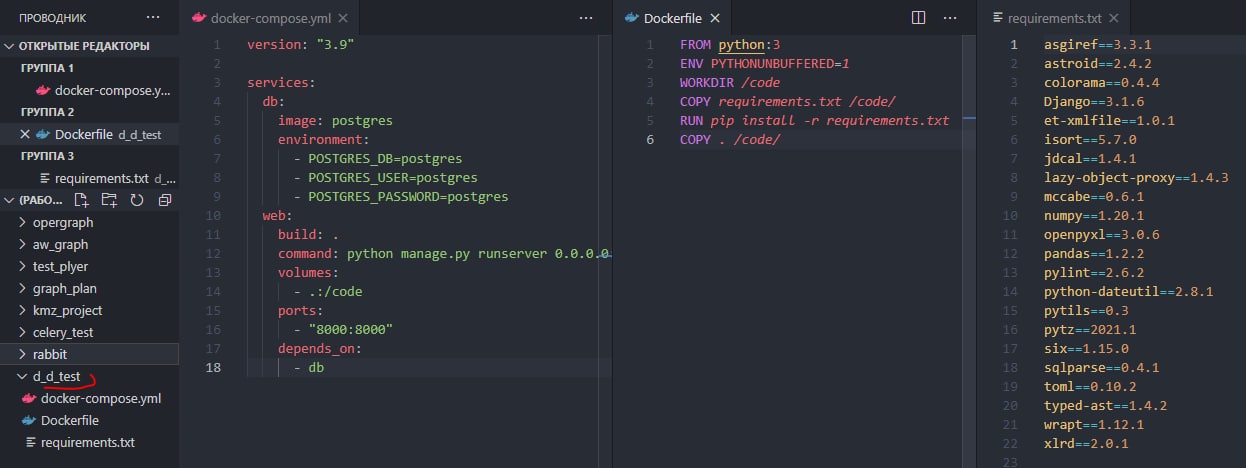The image size is (1246, 468).
Task: Close the requirements.txt editor tab
Action: 1113,18
